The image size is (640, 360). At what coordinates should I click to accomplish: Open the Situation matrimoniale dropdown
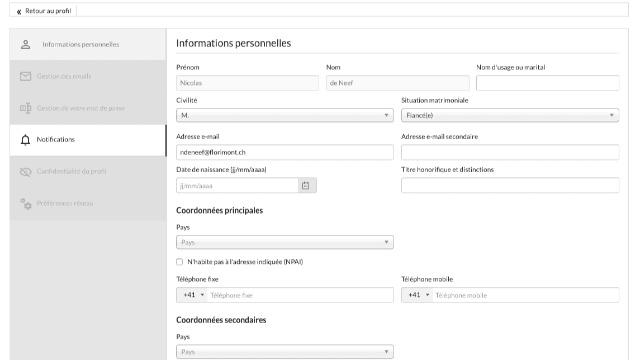click(x=510, y=116)
